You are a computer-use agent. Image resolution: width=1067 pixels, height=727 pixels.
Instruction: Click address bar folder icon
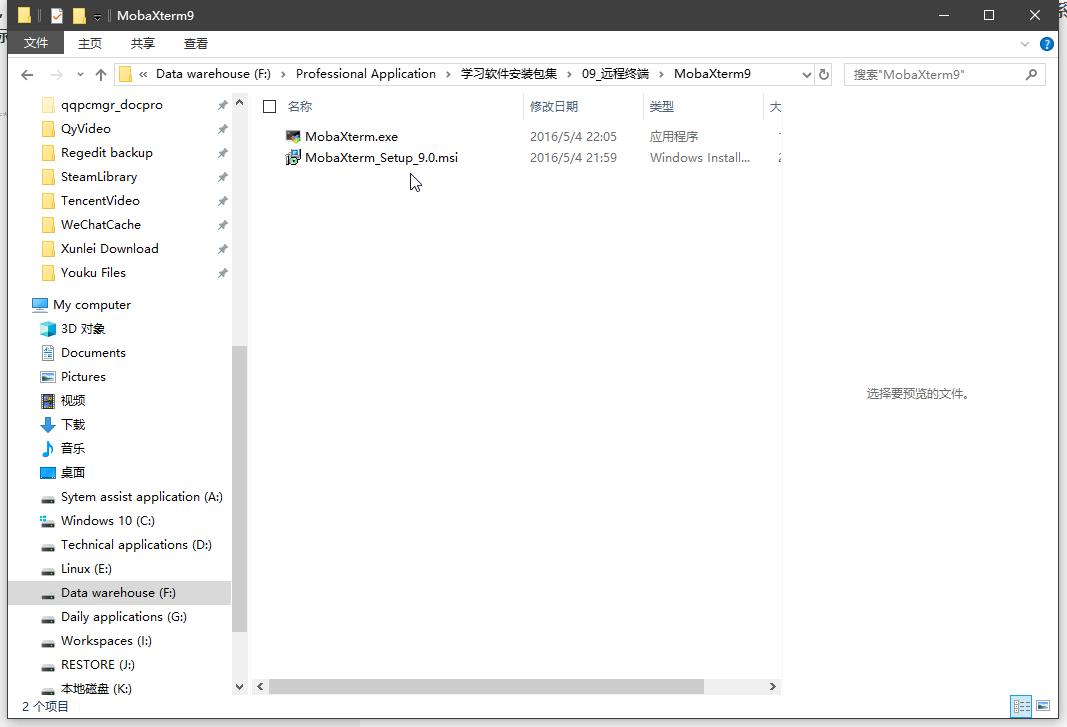tap(125, 74)
